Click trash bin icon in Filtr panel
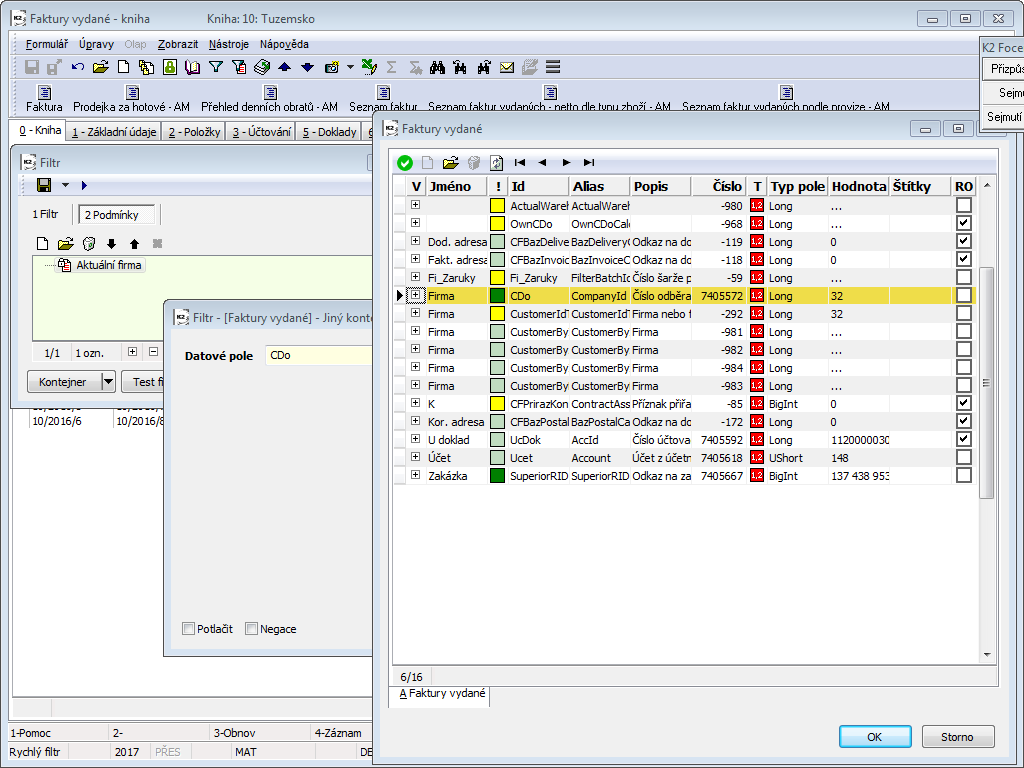This screenshot has height=768, width=1024. click(88, 243)
